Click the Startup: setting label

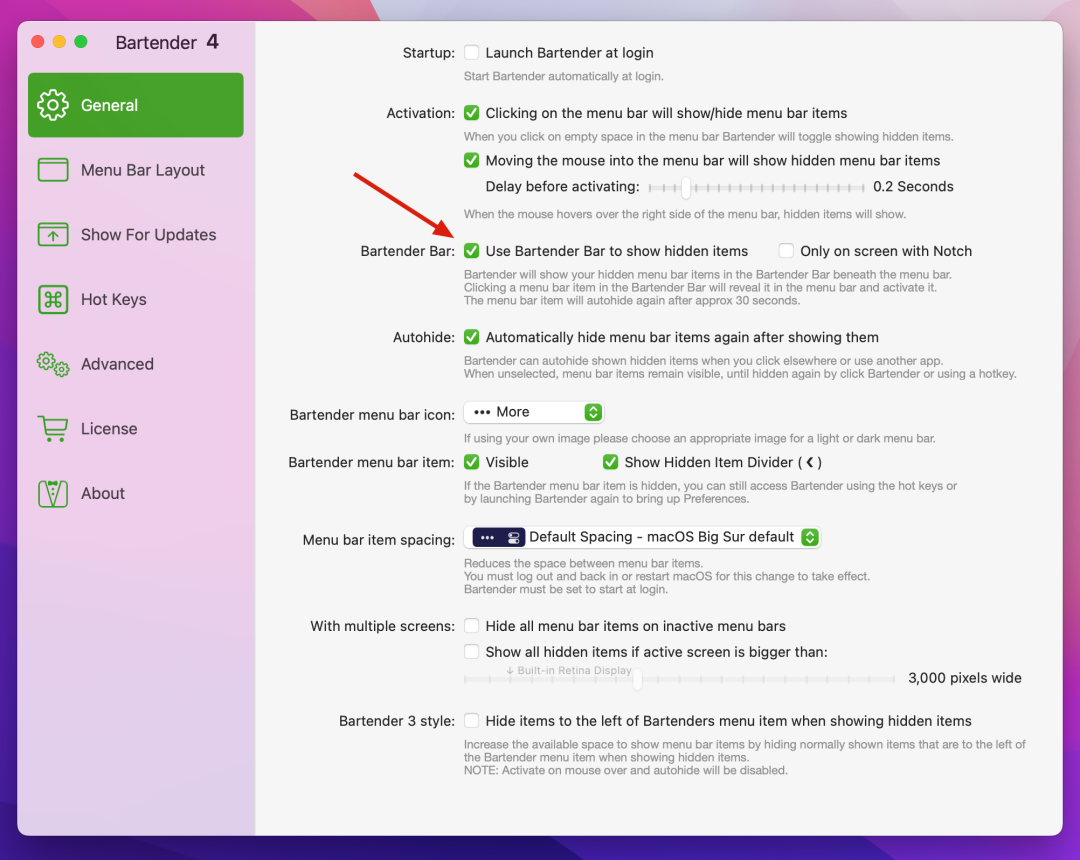[428, 53]
